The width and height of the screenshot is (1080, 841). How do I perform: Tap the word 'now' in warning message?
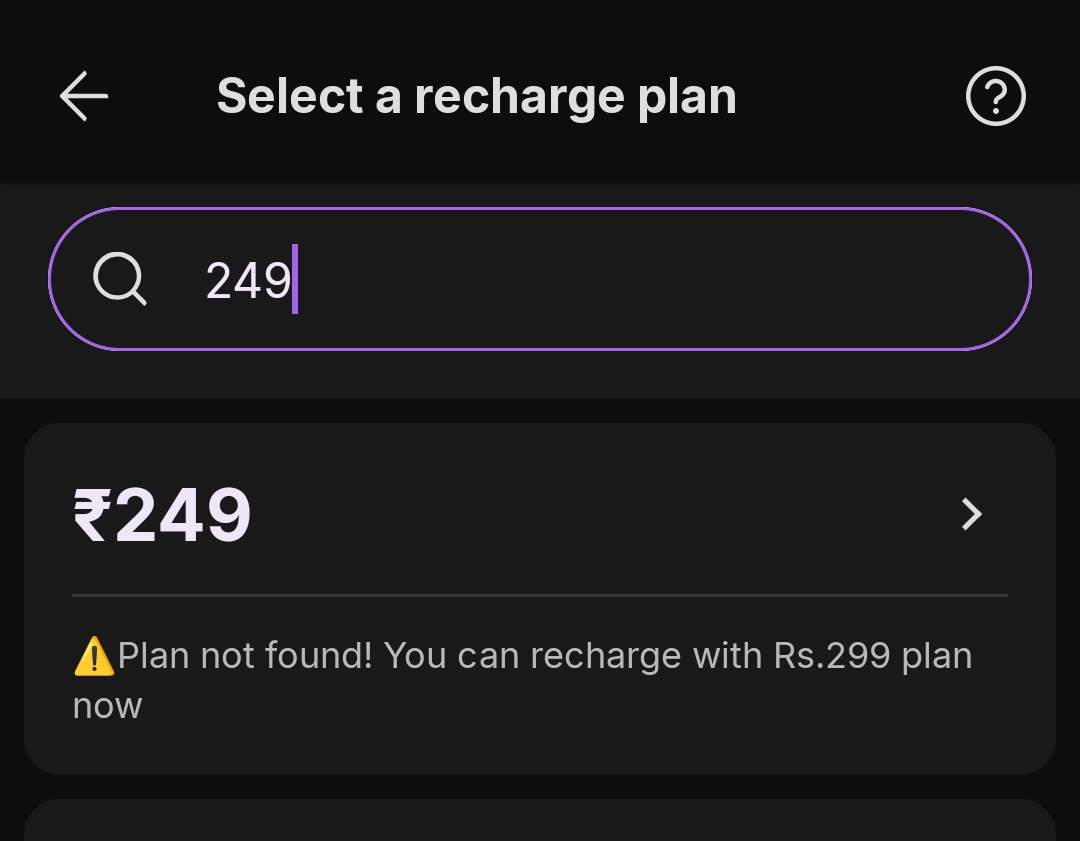[x=107, y=706]
